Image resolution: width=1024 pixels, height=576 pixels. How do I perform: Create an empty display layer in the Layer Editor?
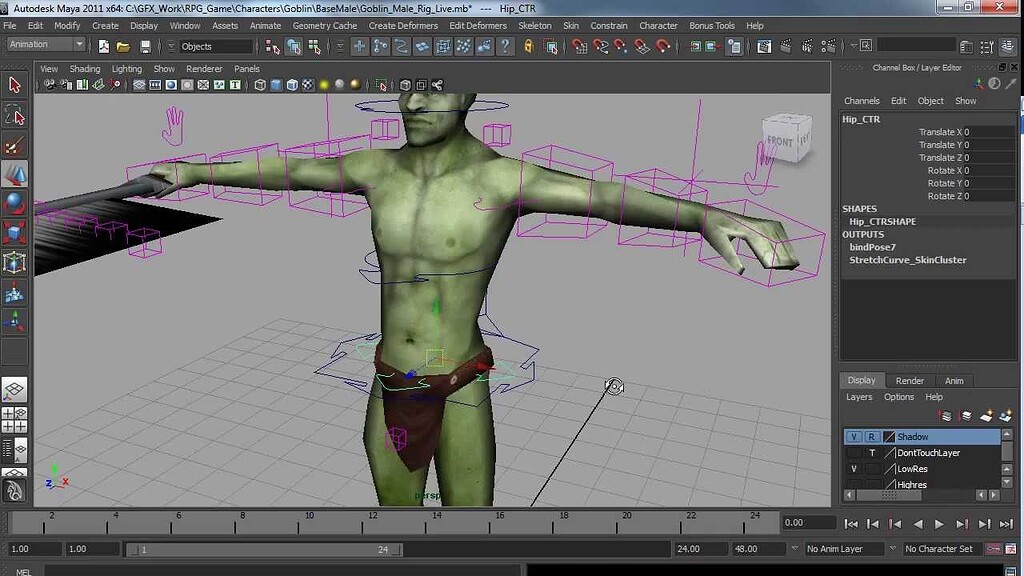pyautogui.click(x=986, y=415)
